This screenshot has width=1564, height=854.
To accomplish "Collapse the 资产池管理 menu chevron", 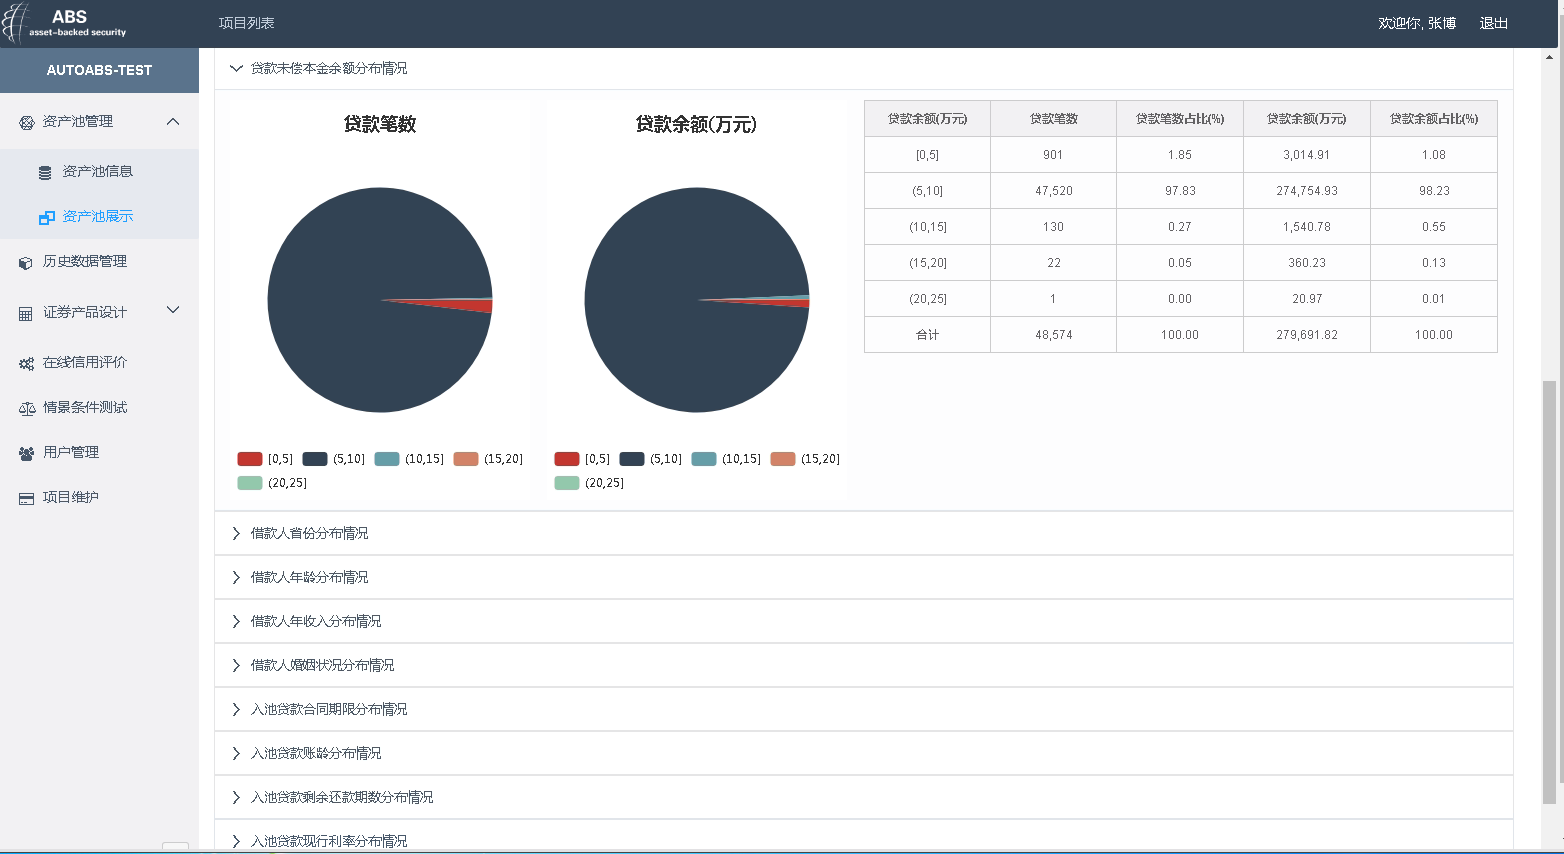I will 173,121.
